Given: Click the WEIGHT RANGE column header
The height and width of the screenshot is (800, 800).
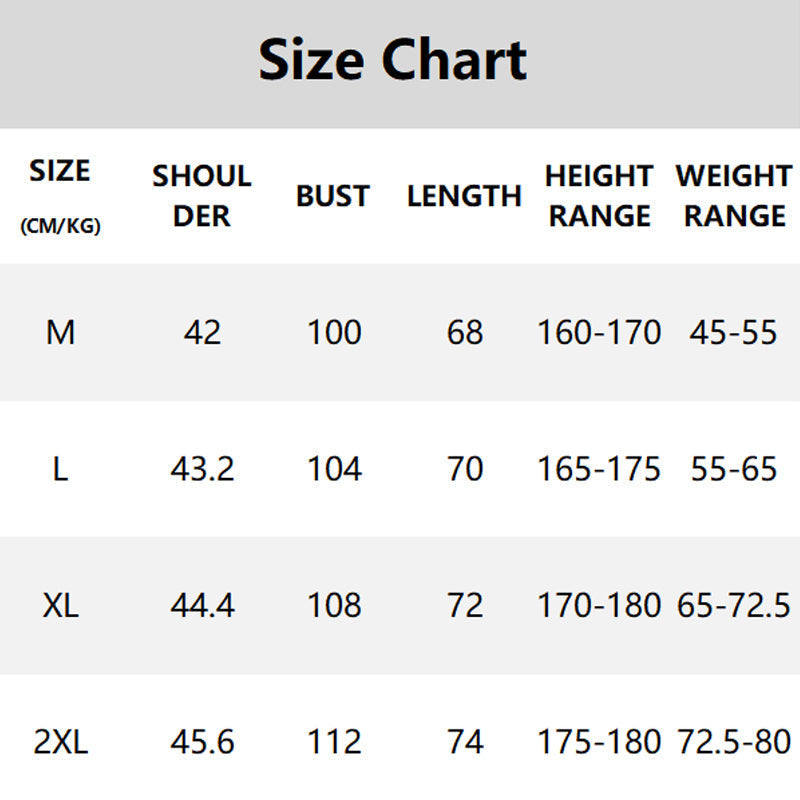Looking at the screenshot, I should click(x=734, y=196).
